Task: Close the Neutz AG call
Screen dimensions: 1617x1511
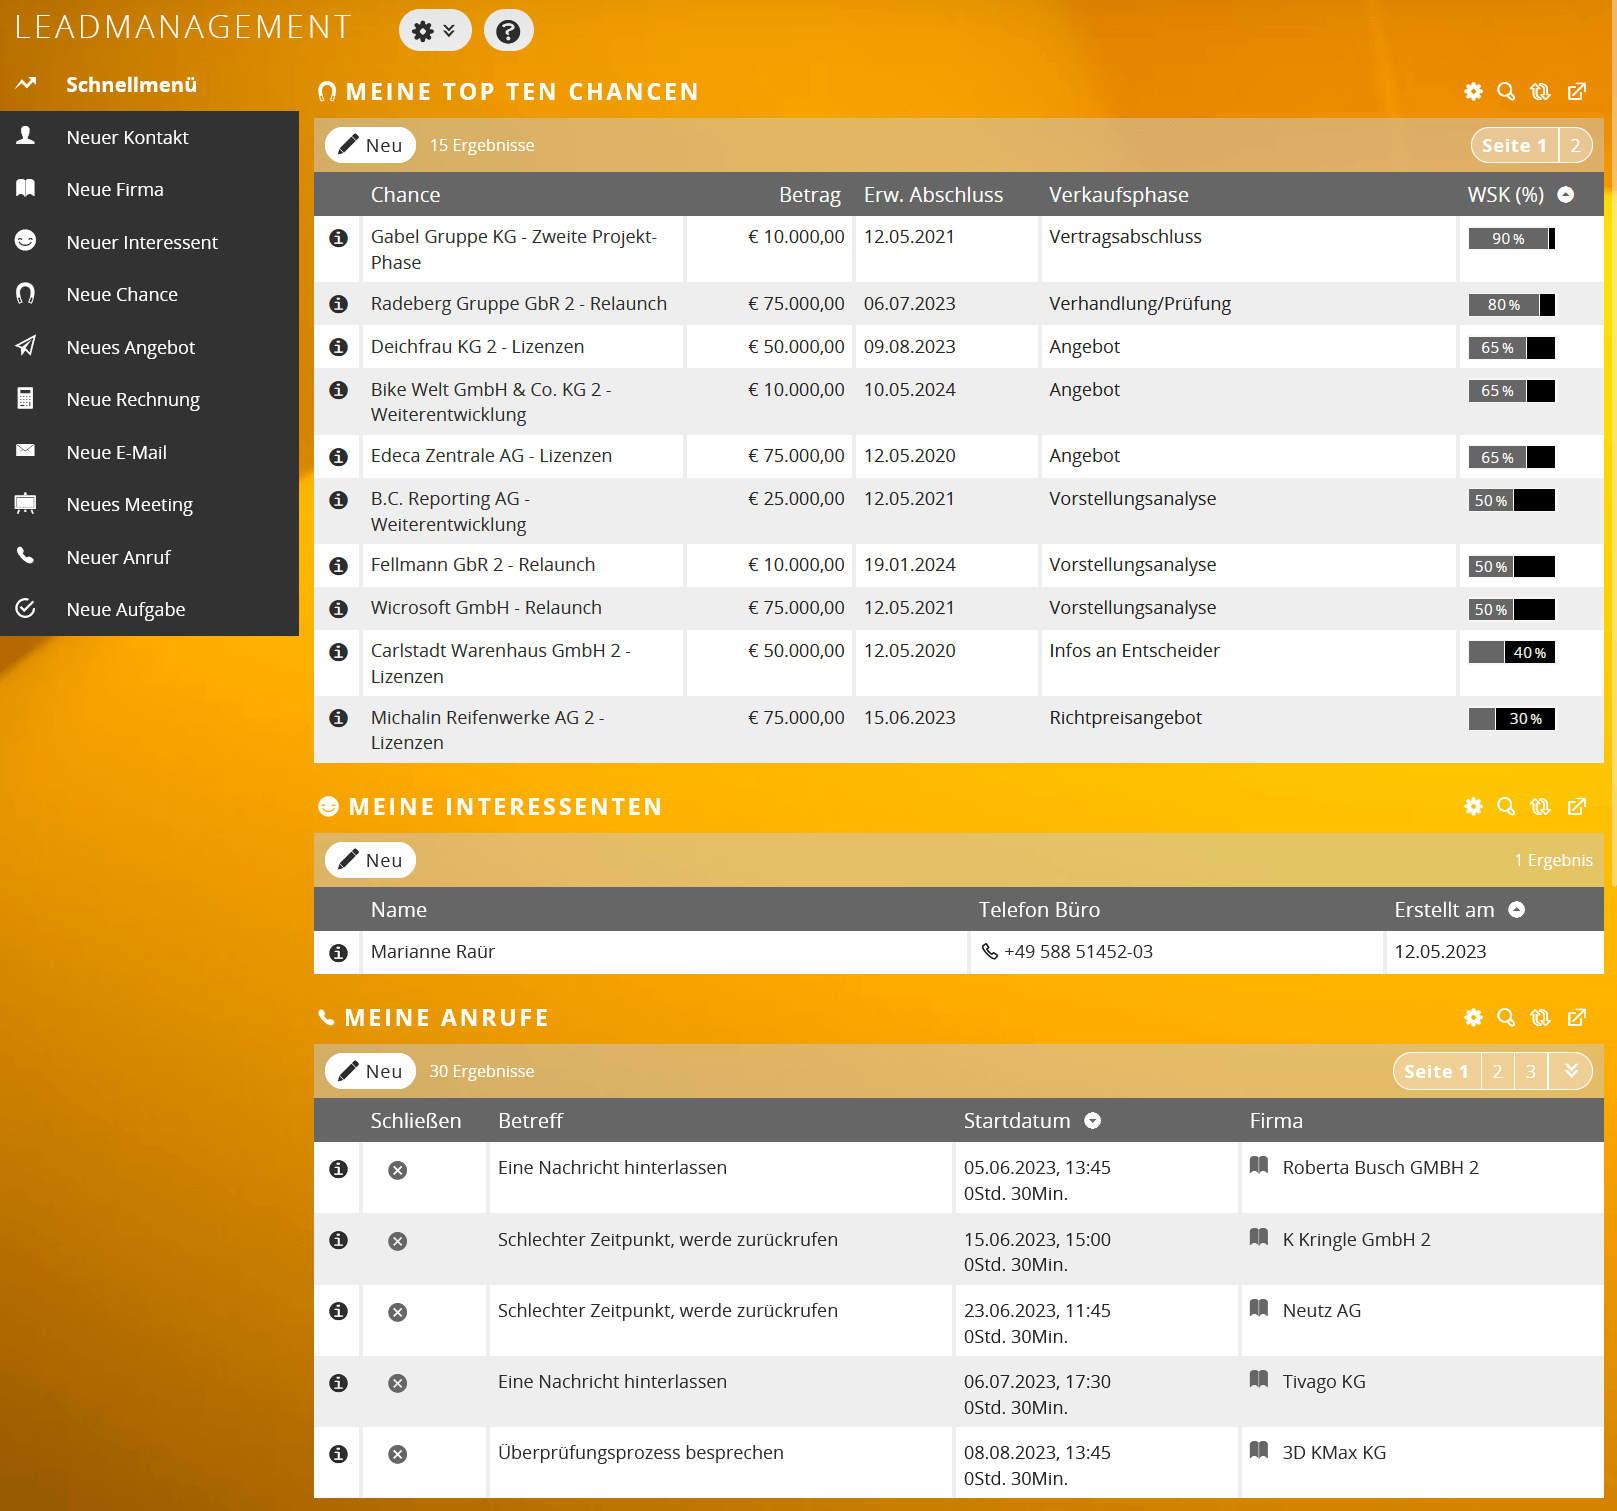Action: [397, 1312]
